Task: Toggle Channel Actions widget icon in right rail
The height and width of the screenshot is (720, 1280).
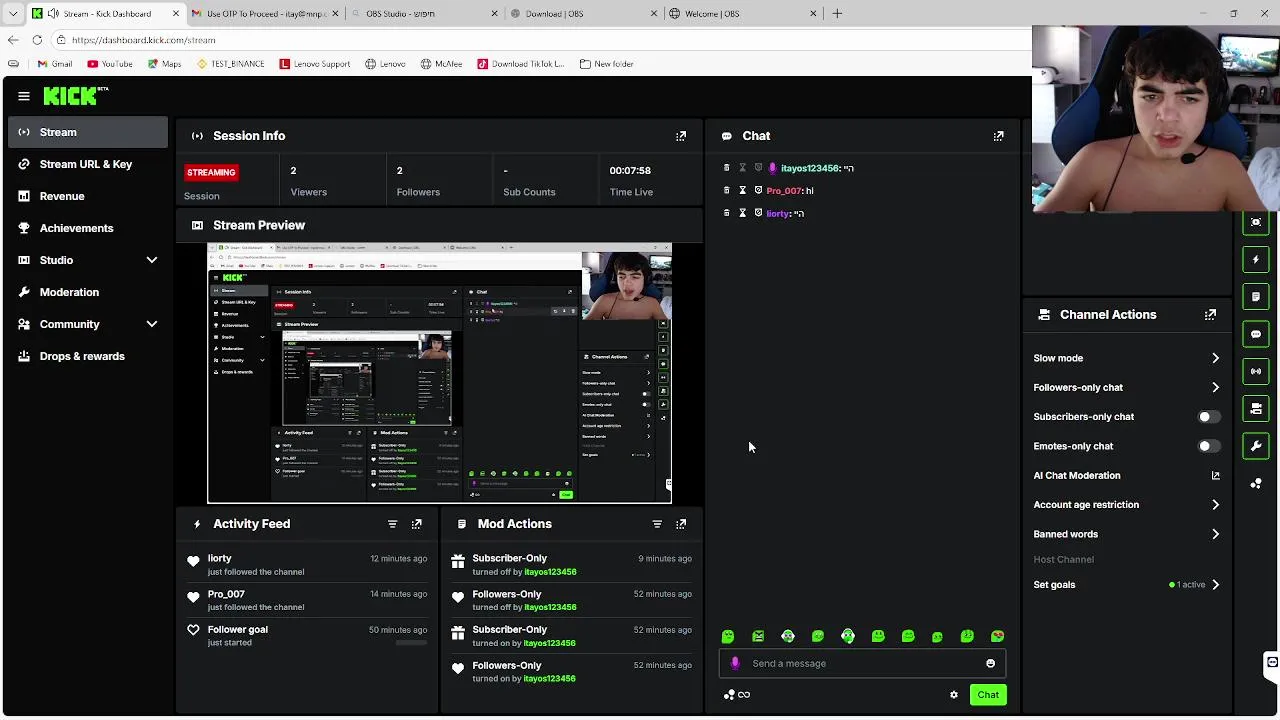Action: (1256, 409)
